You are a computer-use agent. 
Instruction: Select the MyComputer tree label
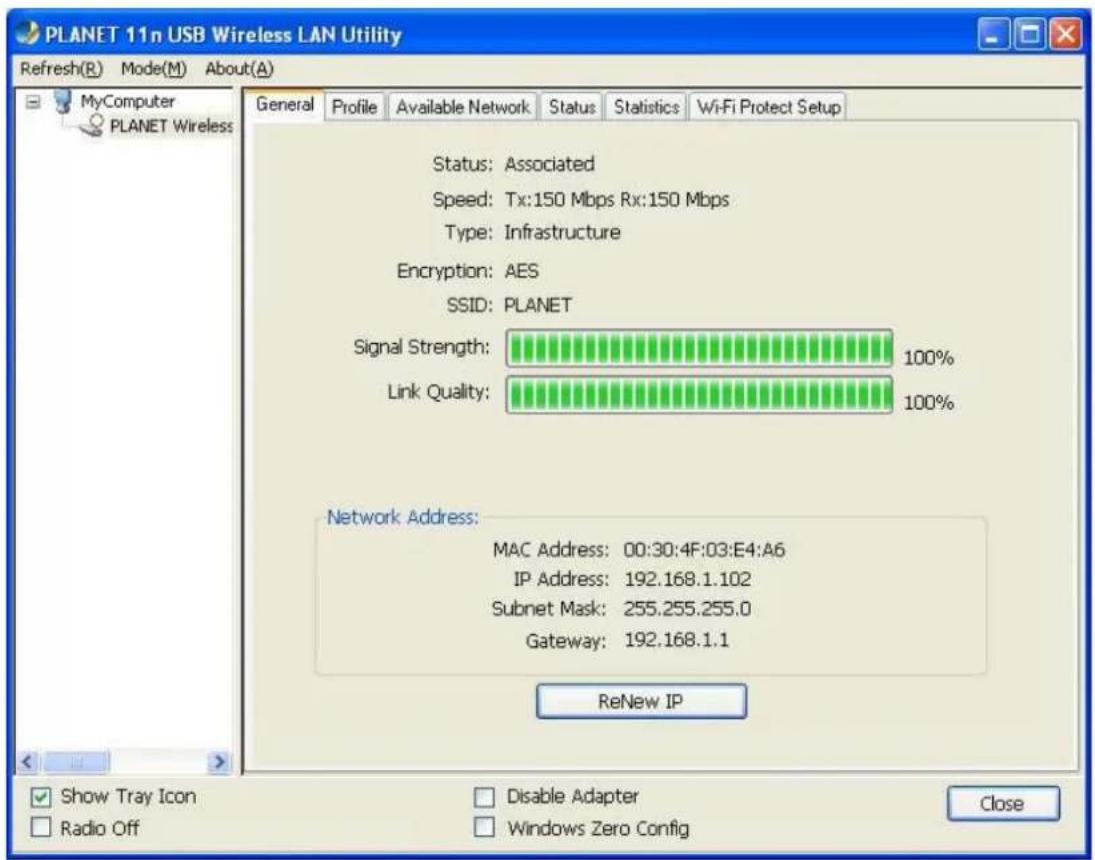tap(128, 102)
